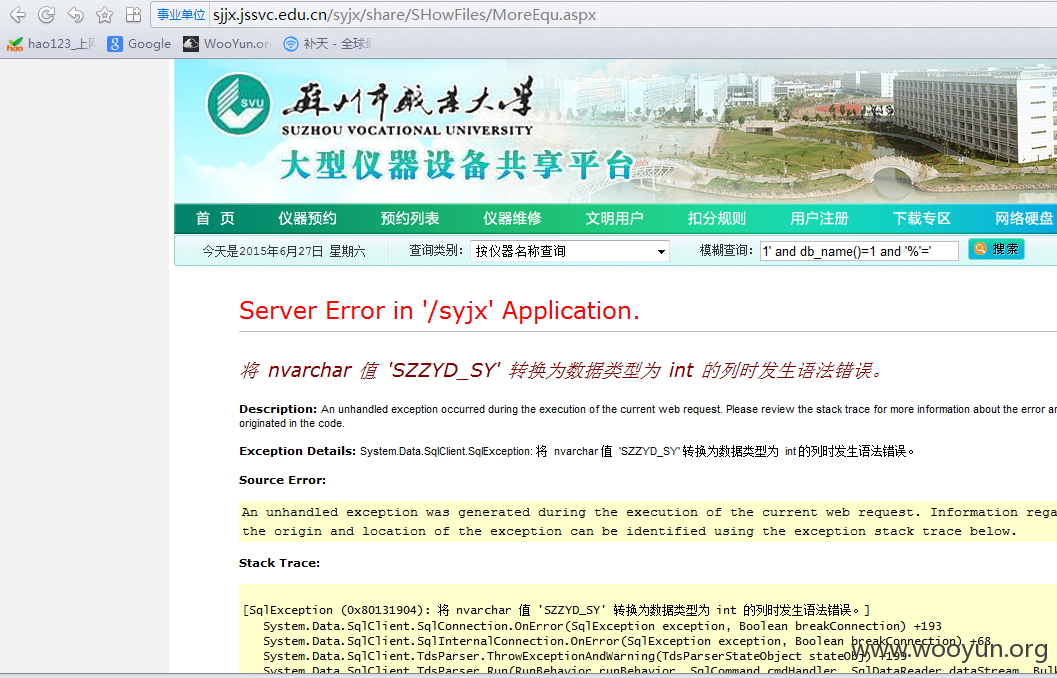Image resolution: width=1057 pixels, height=678 pixels.
Task: Click the 'Stack Trace:' label
Action: [x=279, y=563]
